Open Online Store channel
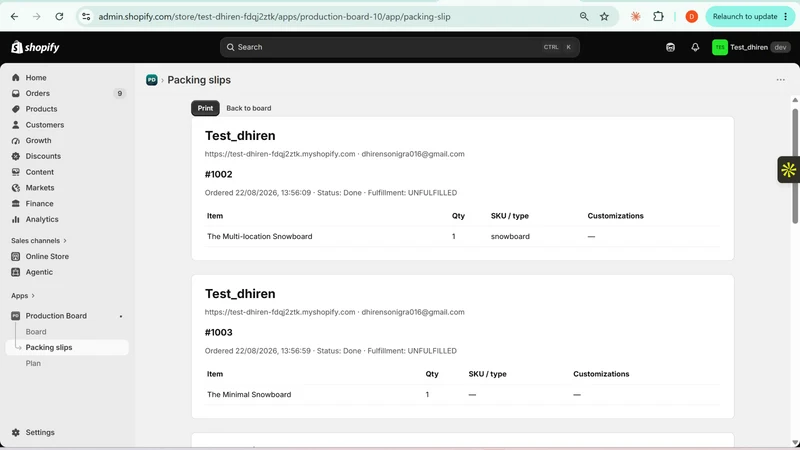 coord(47,257)
